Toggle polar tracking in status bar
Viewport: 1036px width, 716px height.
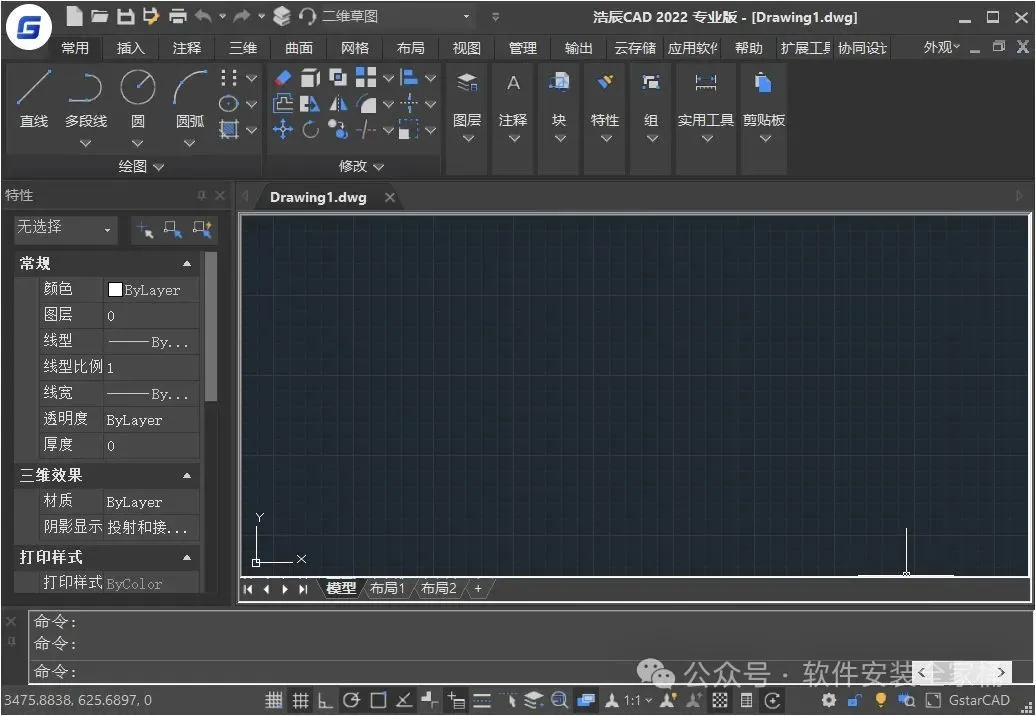tap(351, 701)
